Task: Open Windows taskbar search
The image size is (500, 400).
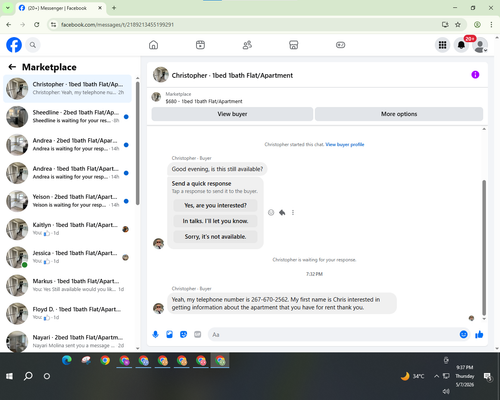Action: [28, 376]
